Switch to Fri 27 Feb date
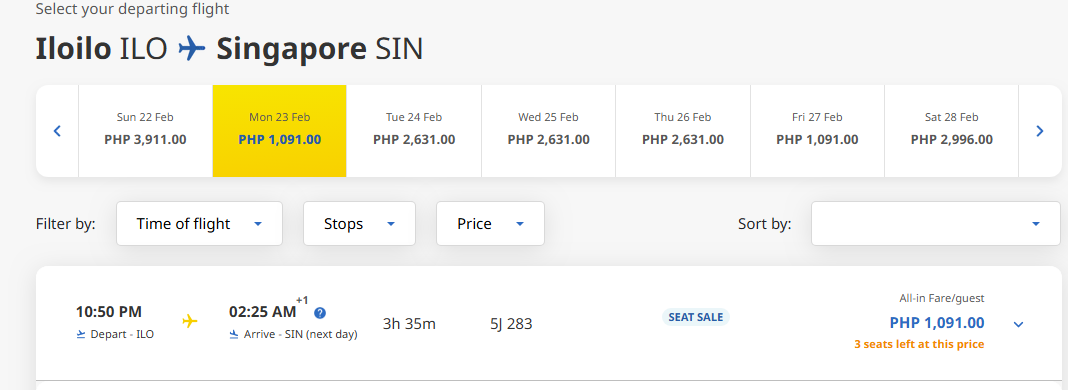Screen dimensions: 1068x390 (817, 131)
